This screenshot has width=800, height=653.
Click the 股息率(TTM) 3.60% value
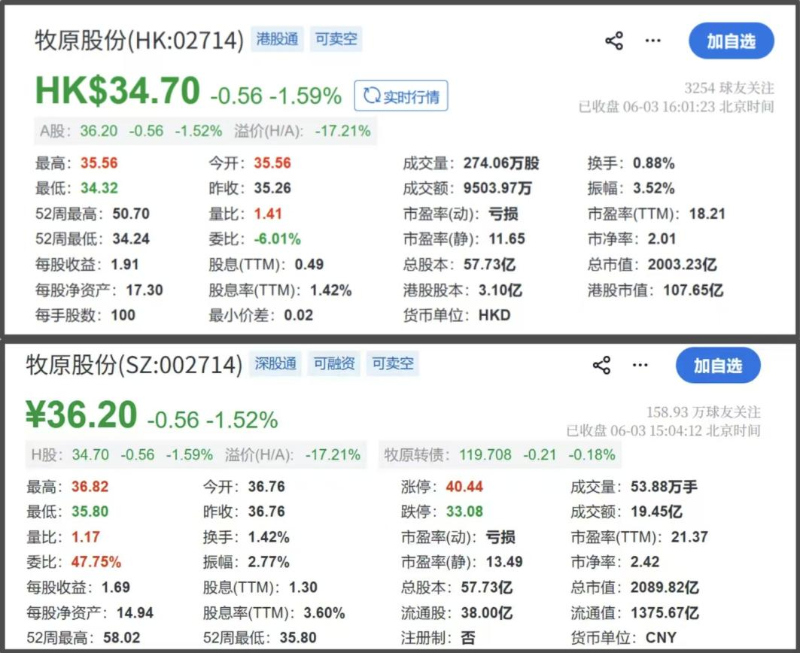[324, 613]
